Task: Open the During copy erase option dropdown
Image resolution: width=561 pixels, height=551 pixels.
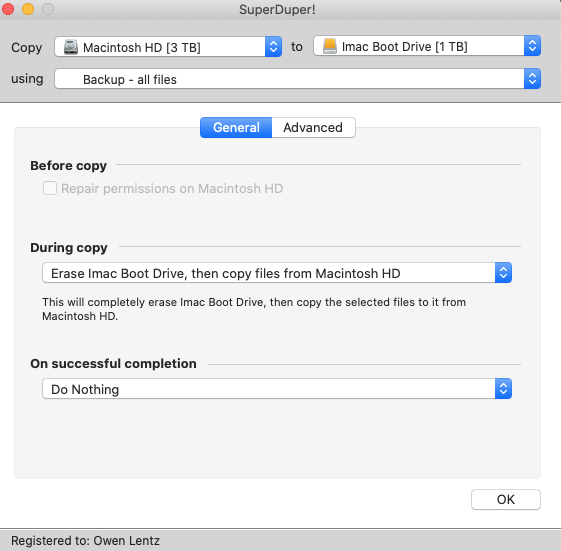Action: [x=277, y=273]
